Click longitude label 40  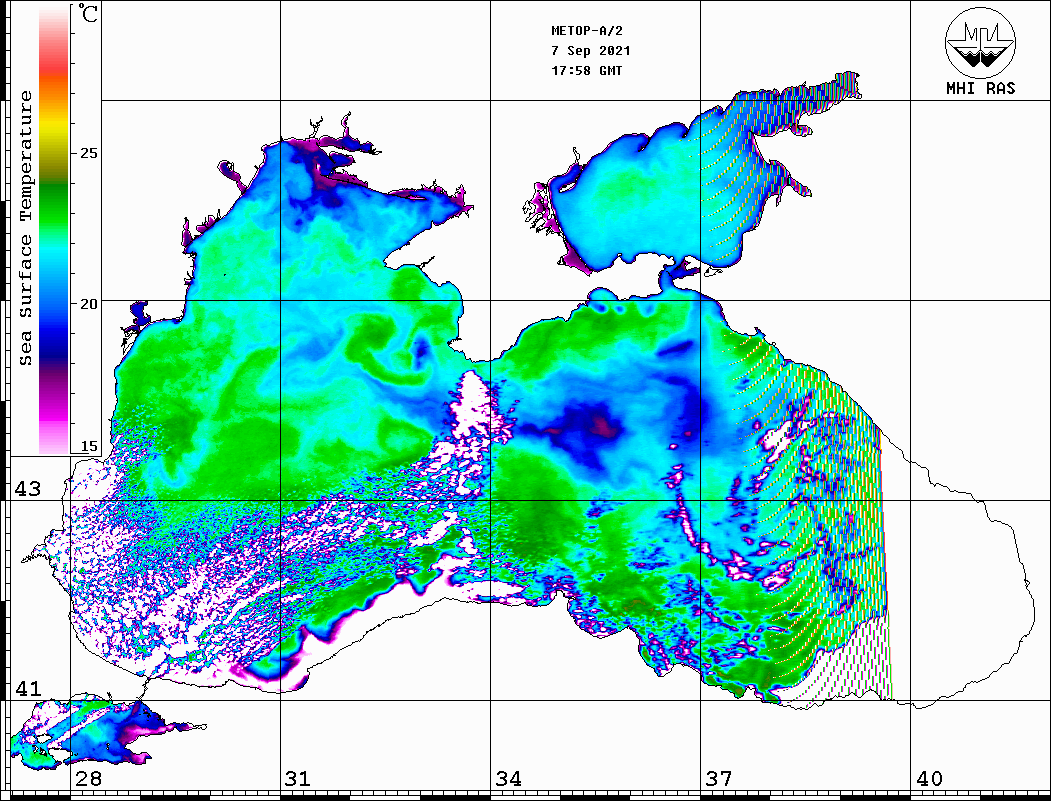929,778
